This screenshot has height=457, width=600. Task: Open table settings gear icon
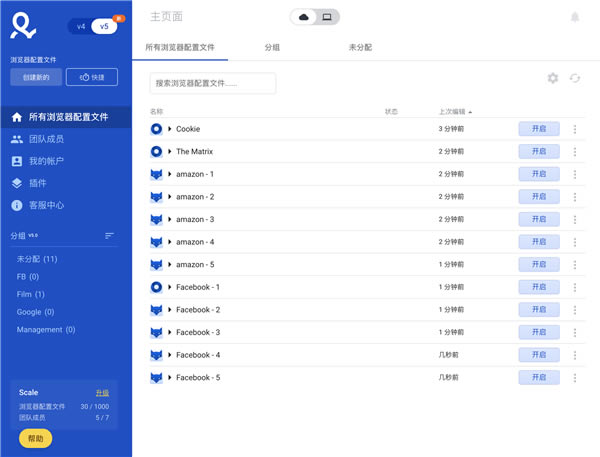coord(553,78)
